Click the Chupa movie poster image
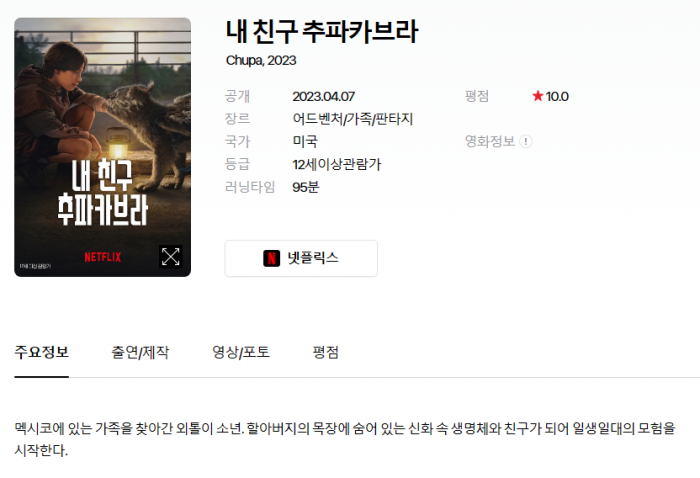The height and width of the screenshot is (478, 700). (103, 147)
